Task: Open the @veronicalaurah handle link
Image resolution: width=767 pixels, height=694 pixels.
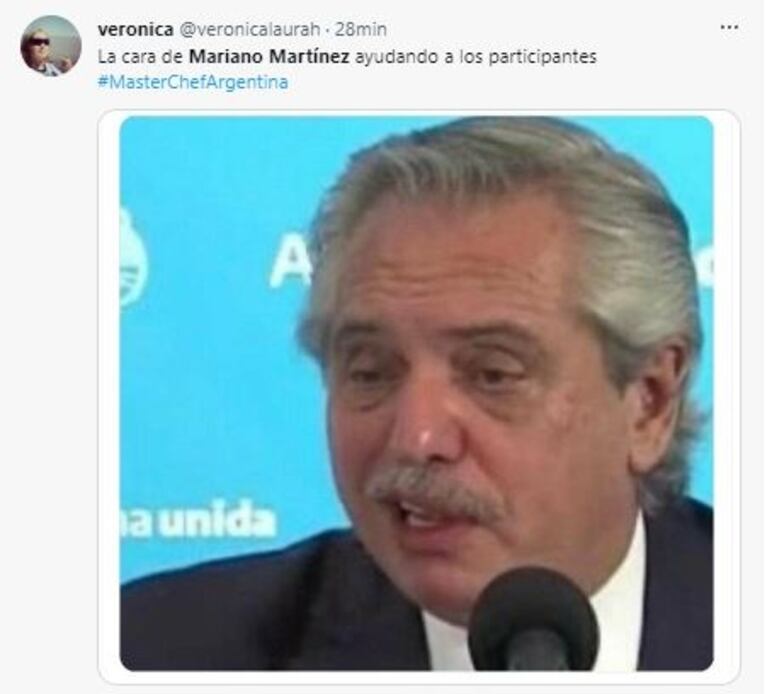Action: coord(250,29)
